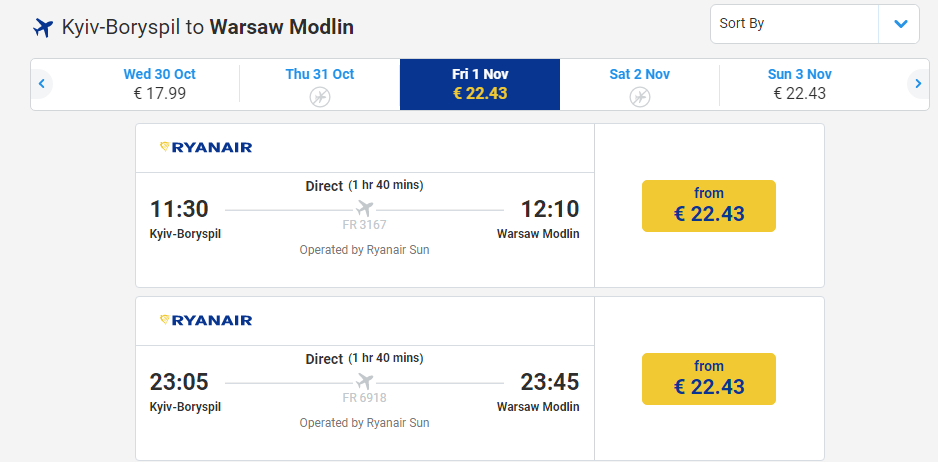The height and width of the screenshot is (462, 938).
Task: Click the plane icon above FR 6918
Action: [x=364, y=382]
